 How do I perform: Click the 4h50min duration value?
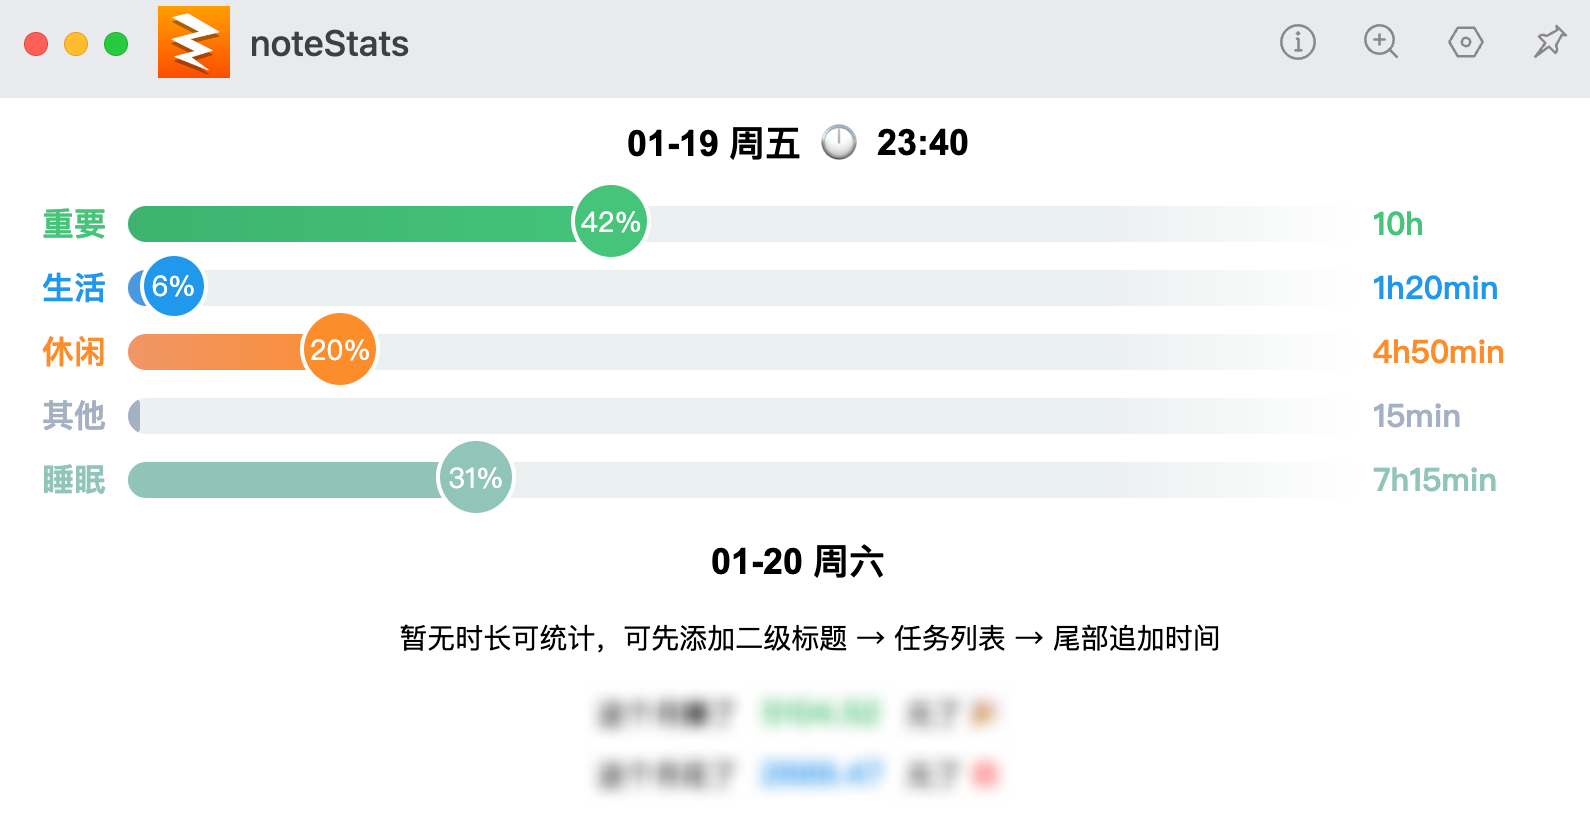(1438, 352)
